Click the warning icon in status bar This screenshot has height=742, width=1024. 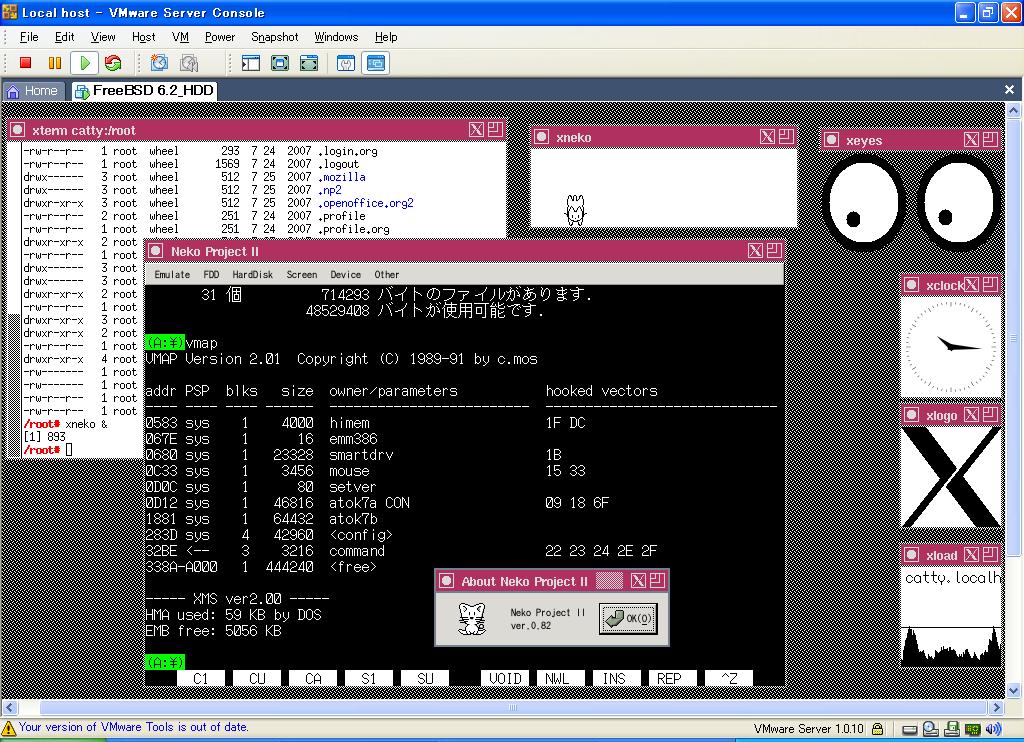pos(8,728)
